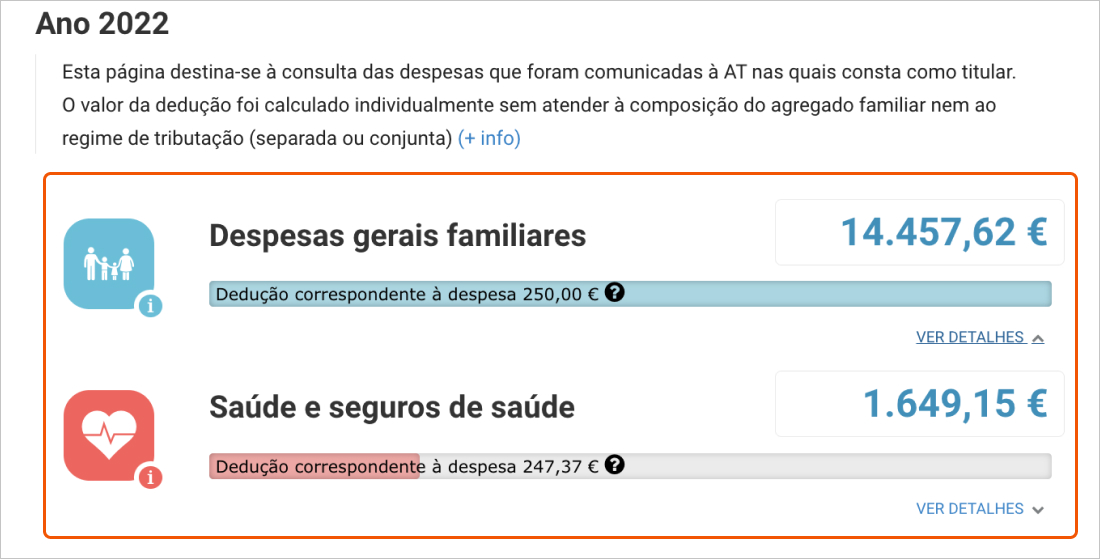The height and width of the screenshot is (559, 1100).
Task: Click the 14.457,62 € amount box
Action: (x=919, y=232)
